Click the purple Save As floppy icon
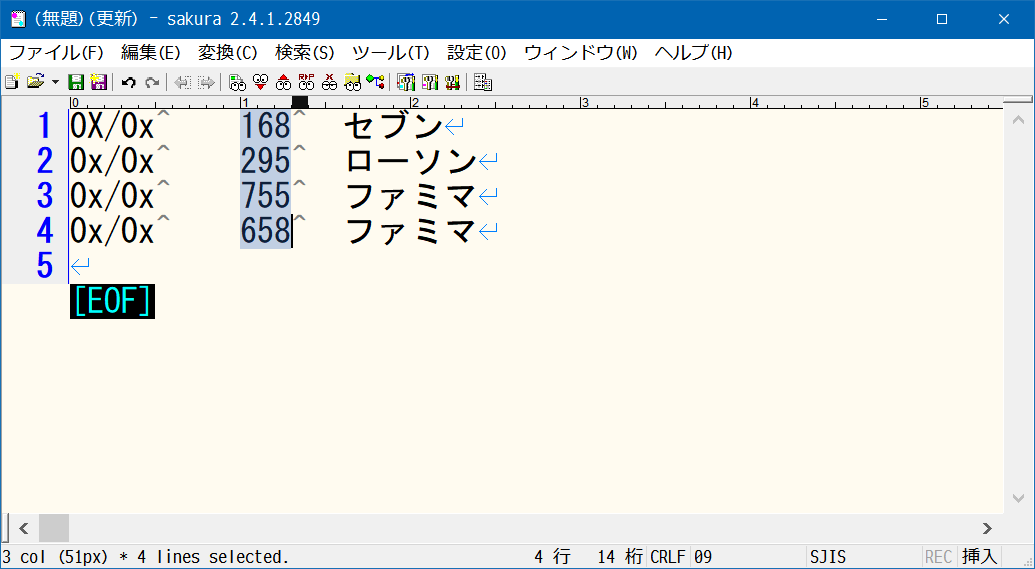This screenshot has height=569, width=1035. click(98, 82)
